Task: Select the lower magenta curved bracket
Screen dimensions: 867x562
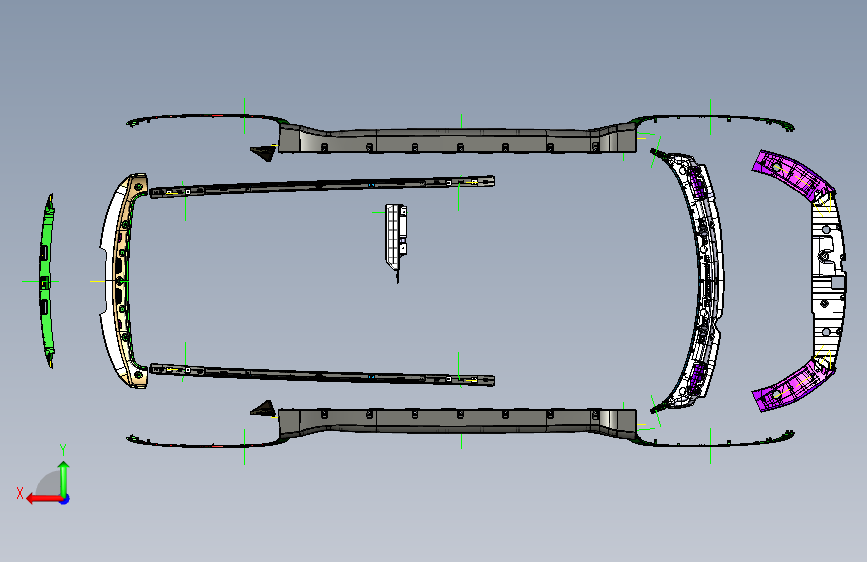Action: pos(792,386)
